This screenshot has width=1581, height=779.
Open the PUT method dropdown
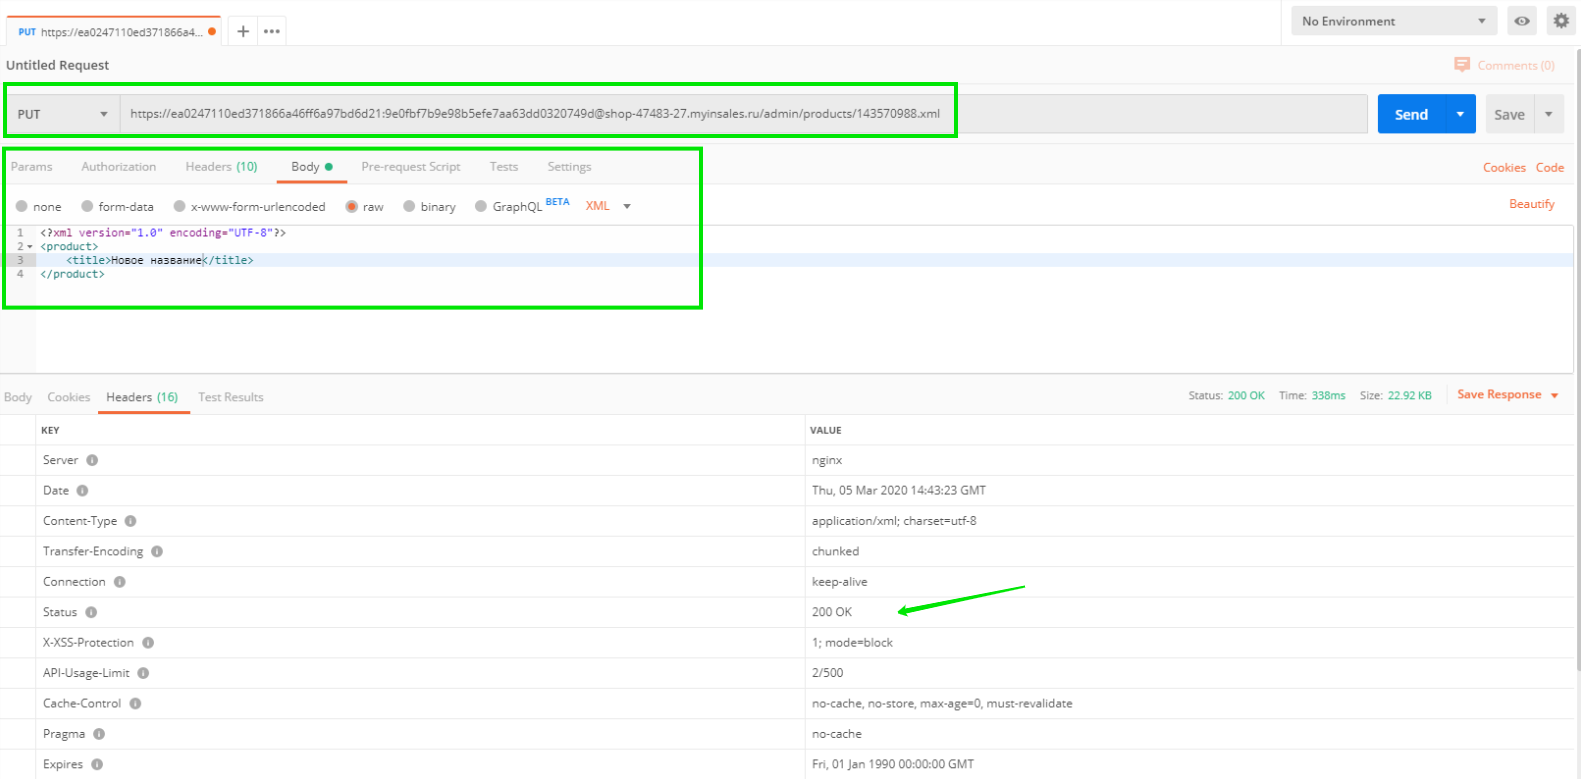pyautogui.click(x=62, y=114)
